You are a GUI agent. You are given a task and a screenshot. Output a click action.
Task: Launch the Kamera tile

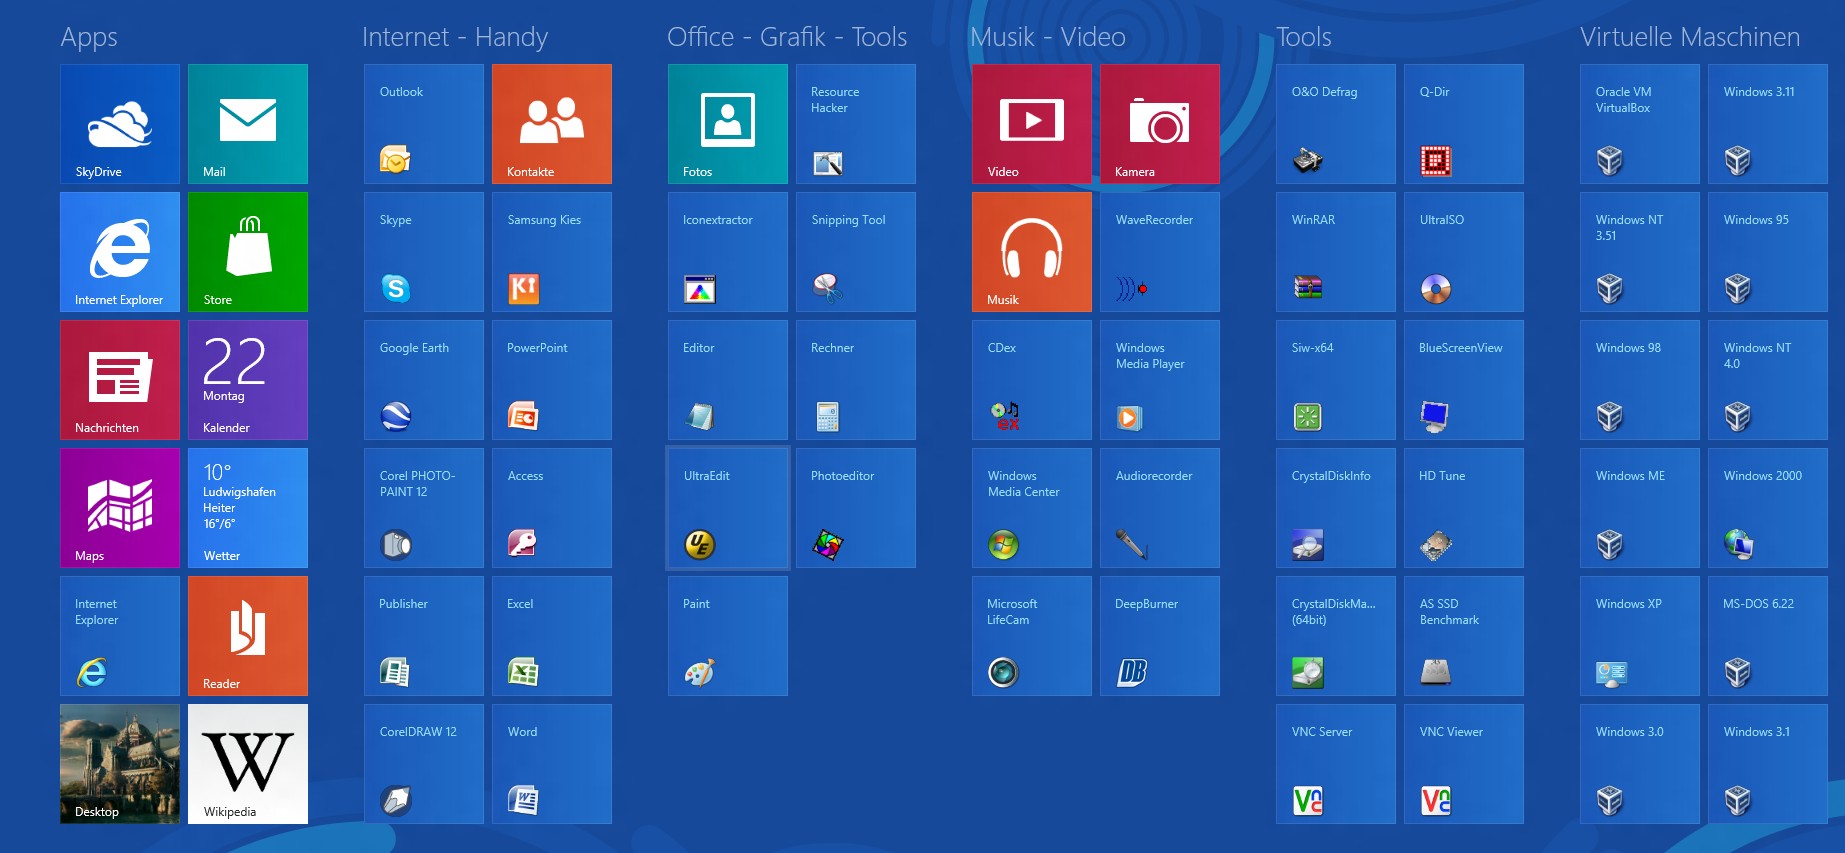[1160, 124]
